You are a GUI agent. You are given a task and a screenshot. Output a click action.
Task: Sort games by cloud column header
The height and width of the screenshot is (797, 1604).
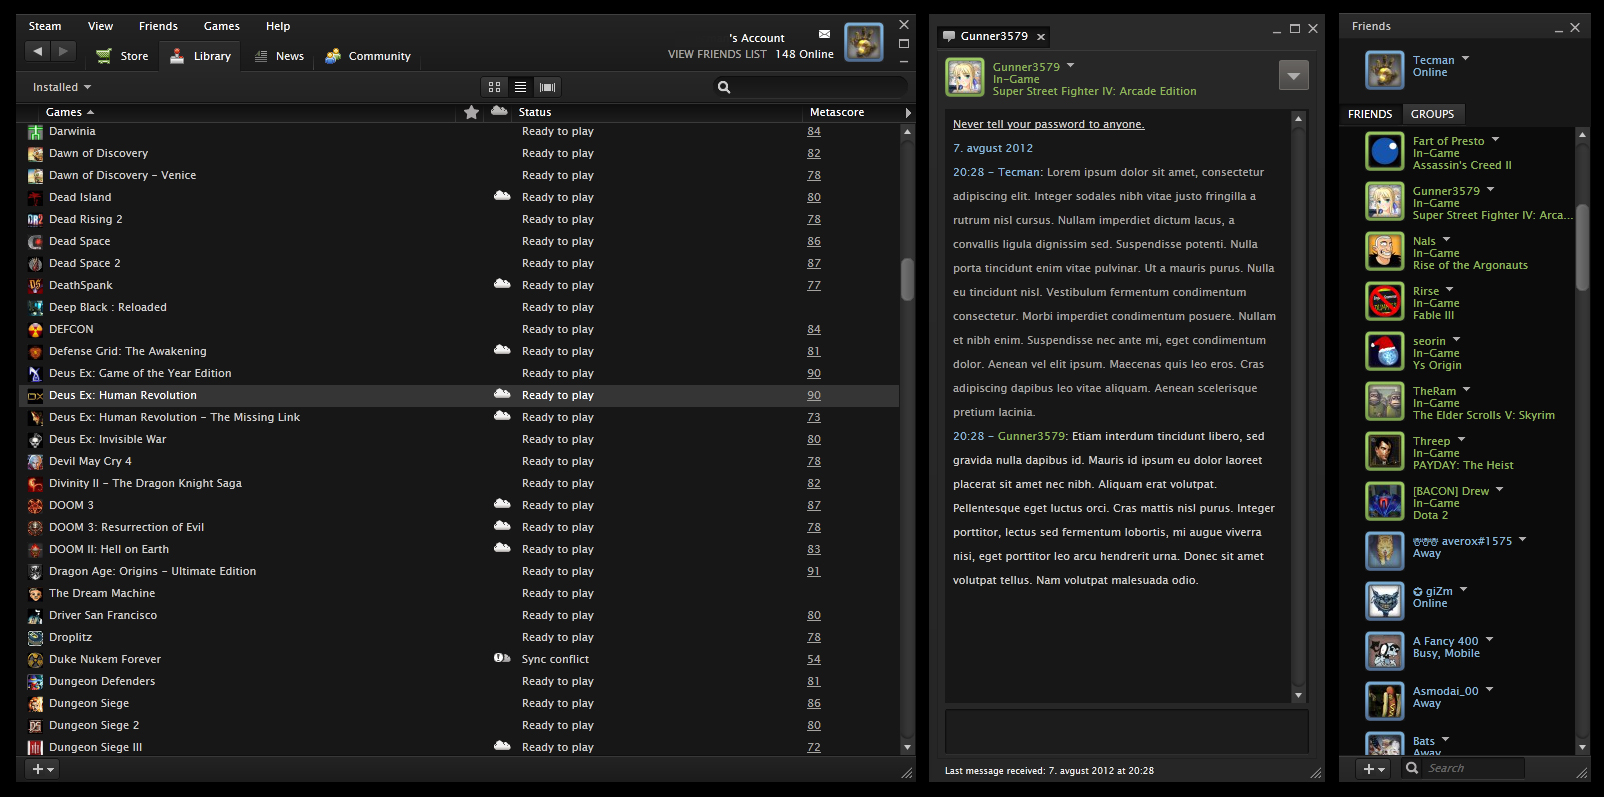(x=499, y=112)
